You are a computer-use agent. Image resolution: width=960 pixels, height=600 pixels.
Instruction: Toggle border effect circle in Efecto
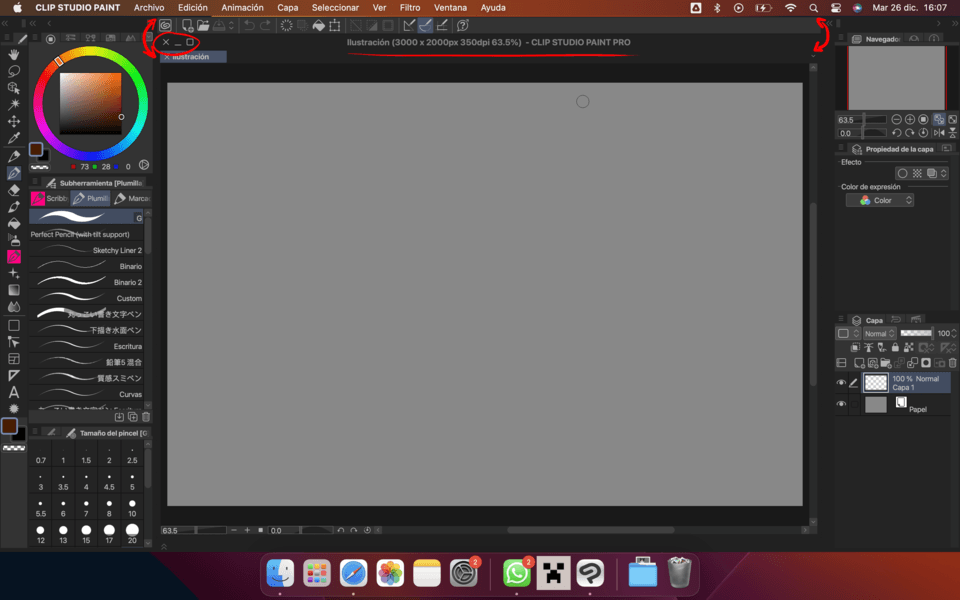point(902,173)
